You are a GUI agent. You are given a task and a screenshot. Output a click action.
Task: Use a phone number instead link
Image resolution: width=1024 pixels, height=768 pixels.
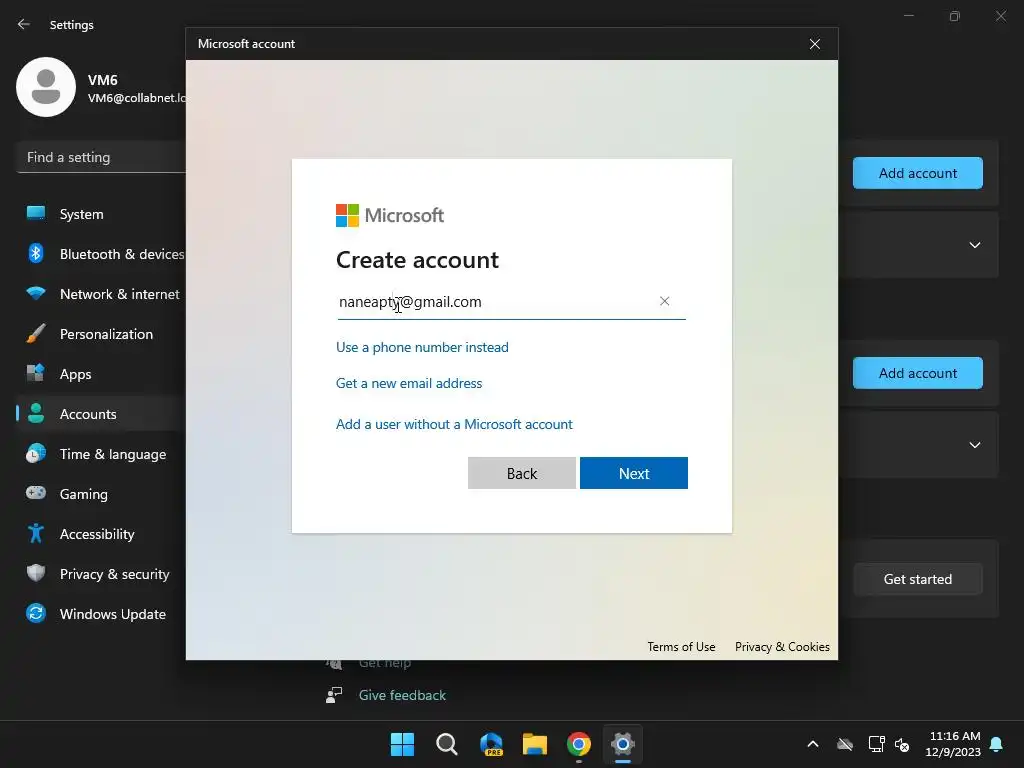pyautogui.click(x=422, y=347)
